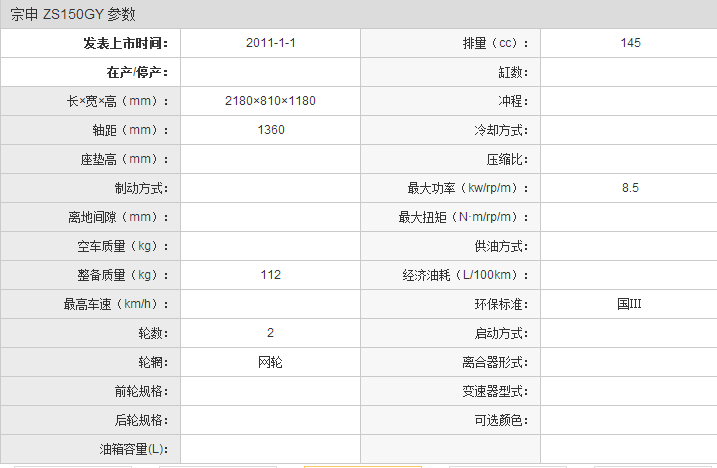Select the 冲程 label
Viewport: 717px width, 468px height.
point(513,101)
